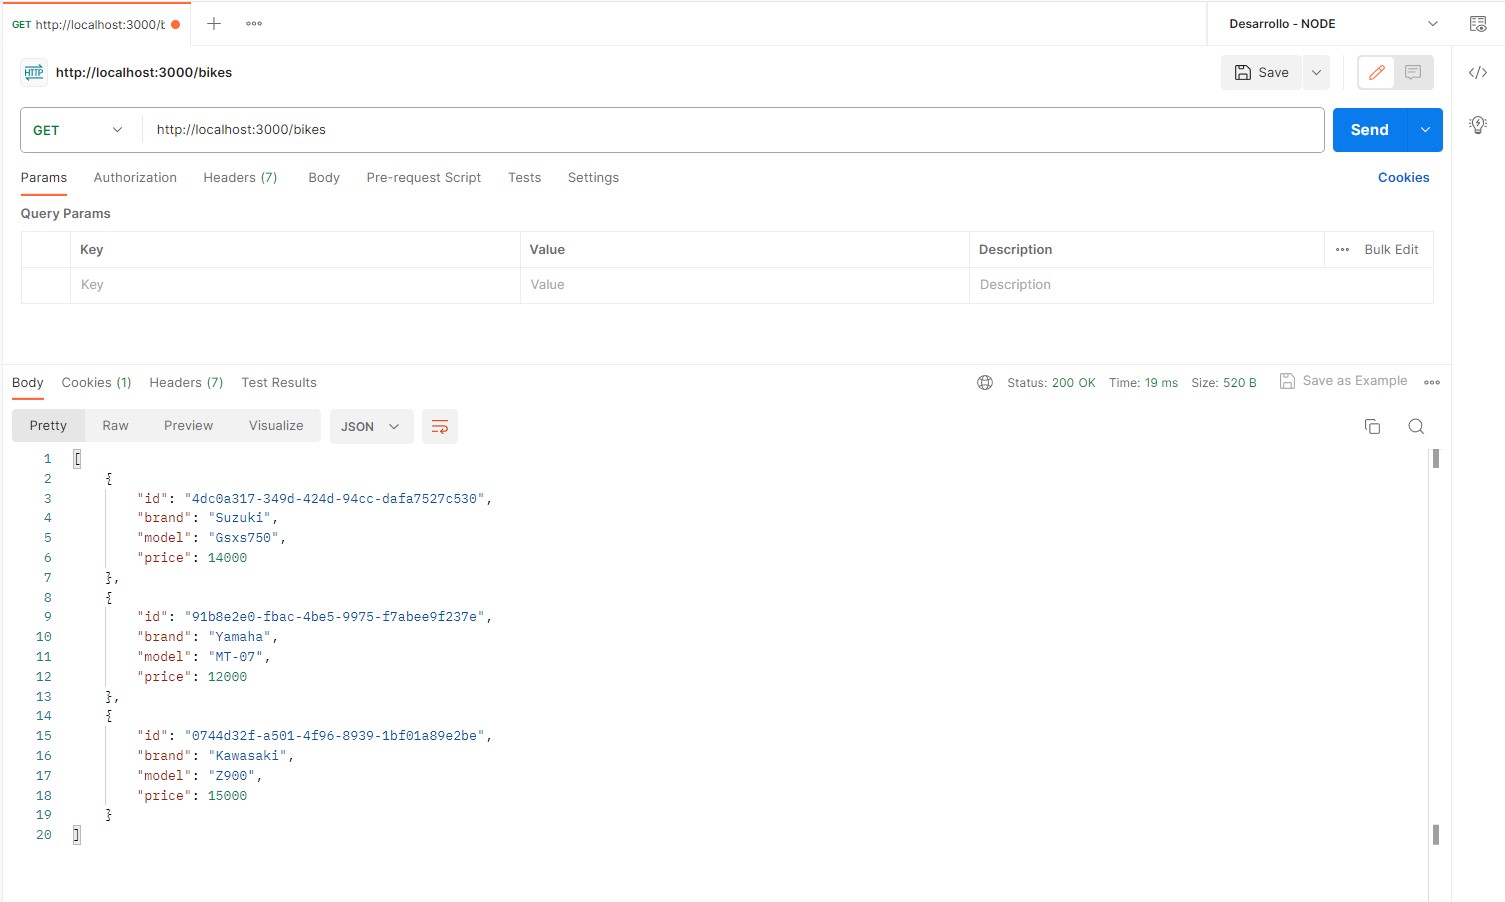View response Headers (7) tab
Image resolution: width=1505 pixels, height=902 pixels.
point(186,382)
